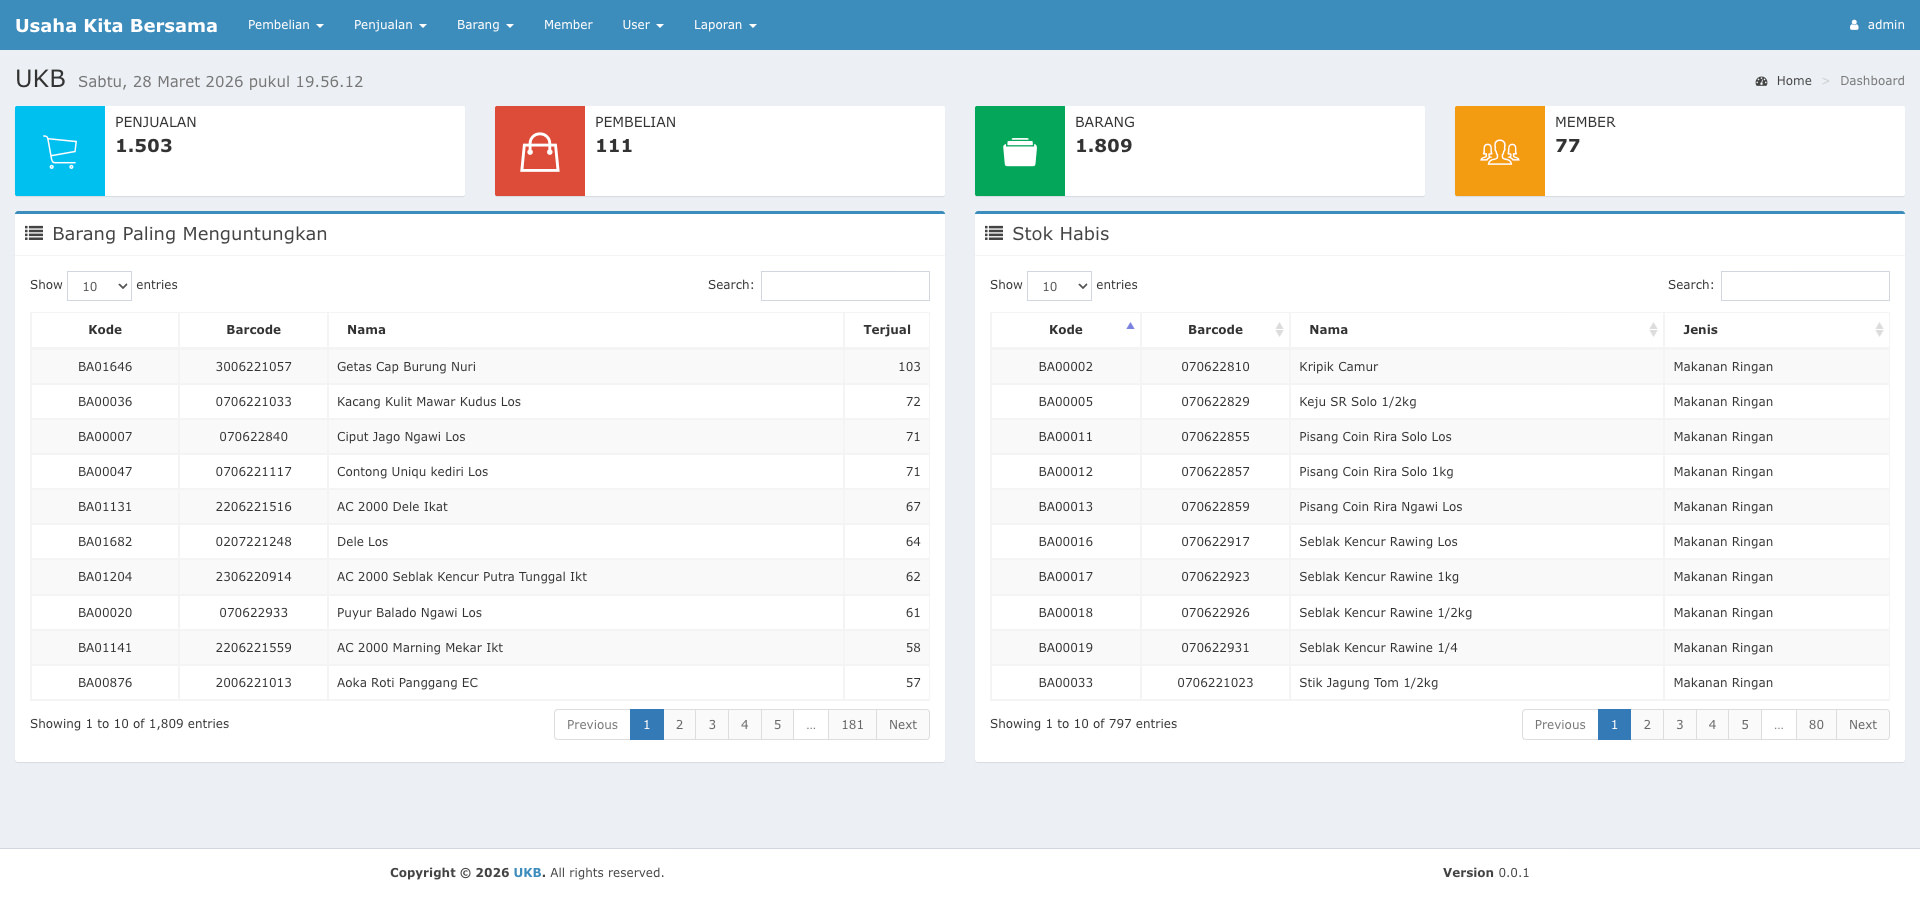Open the Member menu item

pyautogui.click(x=568, y=25)
